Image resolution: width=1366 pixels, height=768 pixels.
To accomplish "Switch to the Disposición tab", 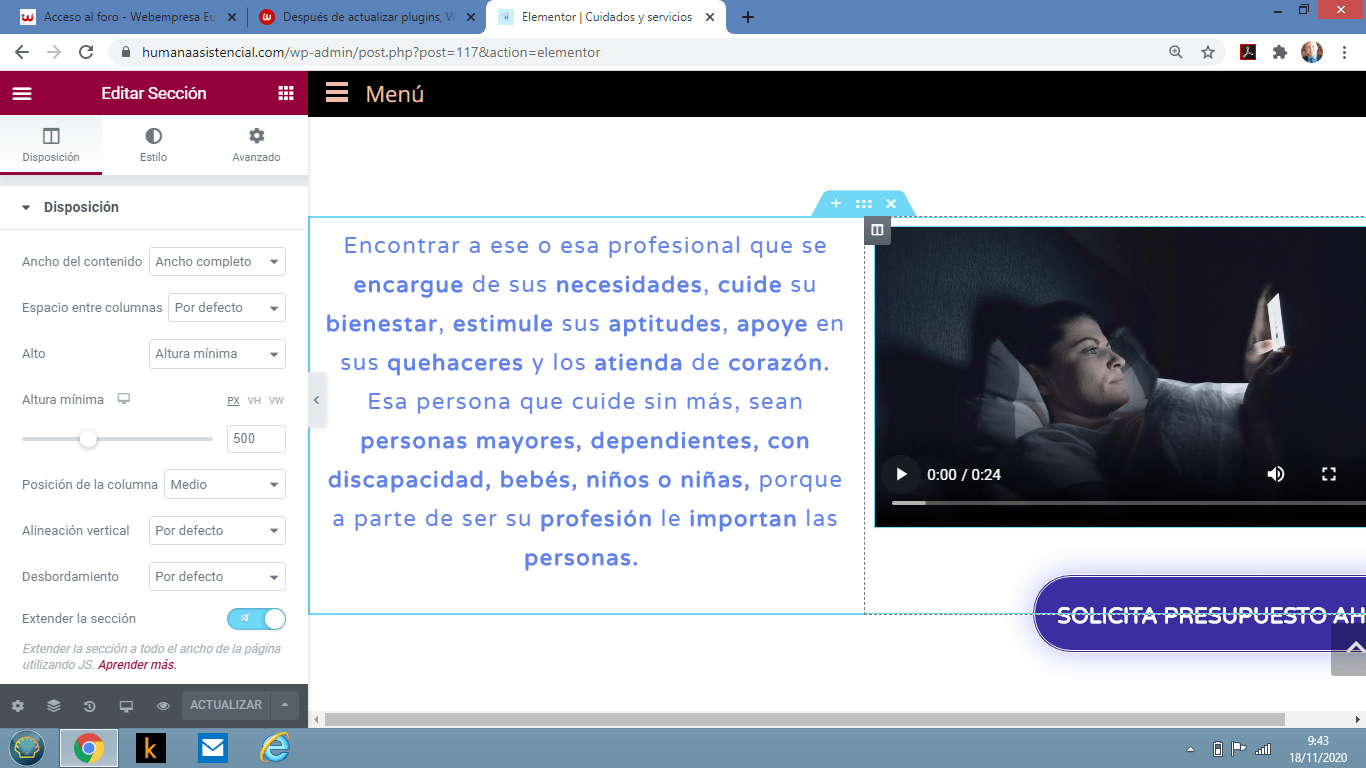I will (51, 145).
